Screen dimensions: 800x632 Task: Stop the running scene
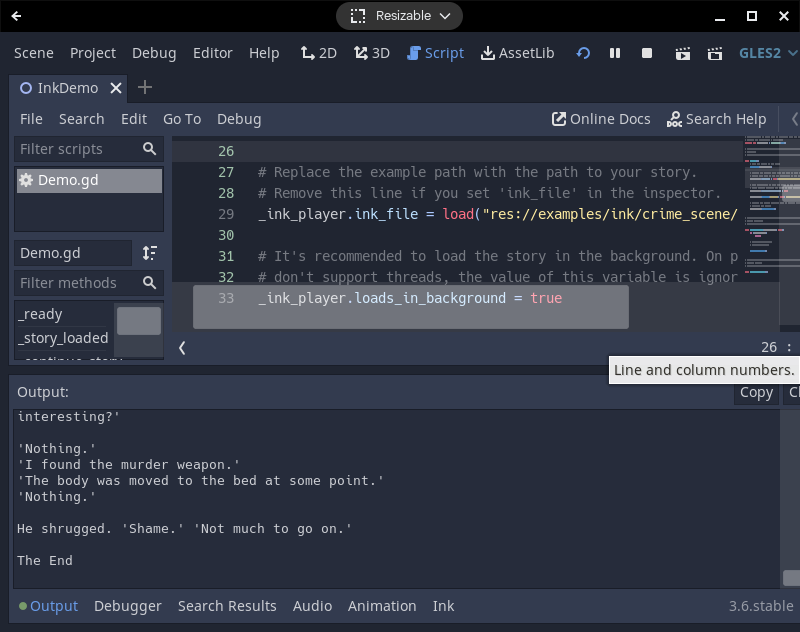click(x=647, y=53)
